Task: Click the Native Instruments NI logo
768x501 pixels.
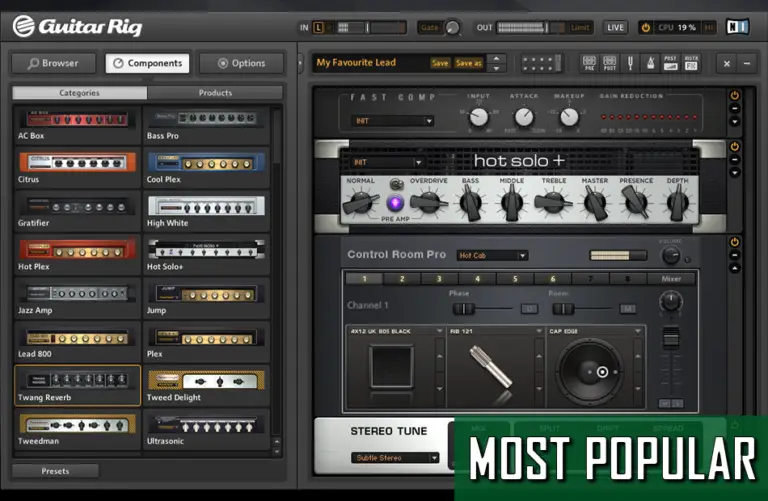Action: 737,26
